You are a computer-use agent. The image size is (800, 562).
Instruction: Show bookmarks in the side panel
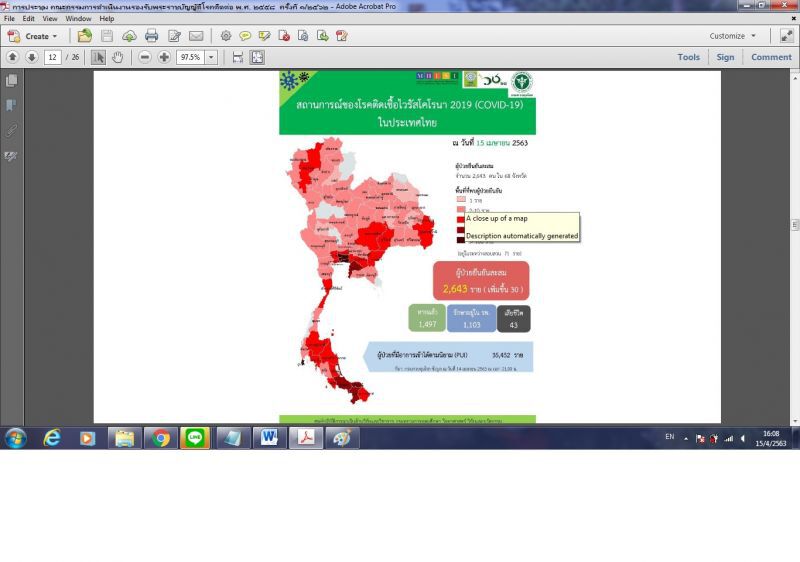[x=11, y=106]
